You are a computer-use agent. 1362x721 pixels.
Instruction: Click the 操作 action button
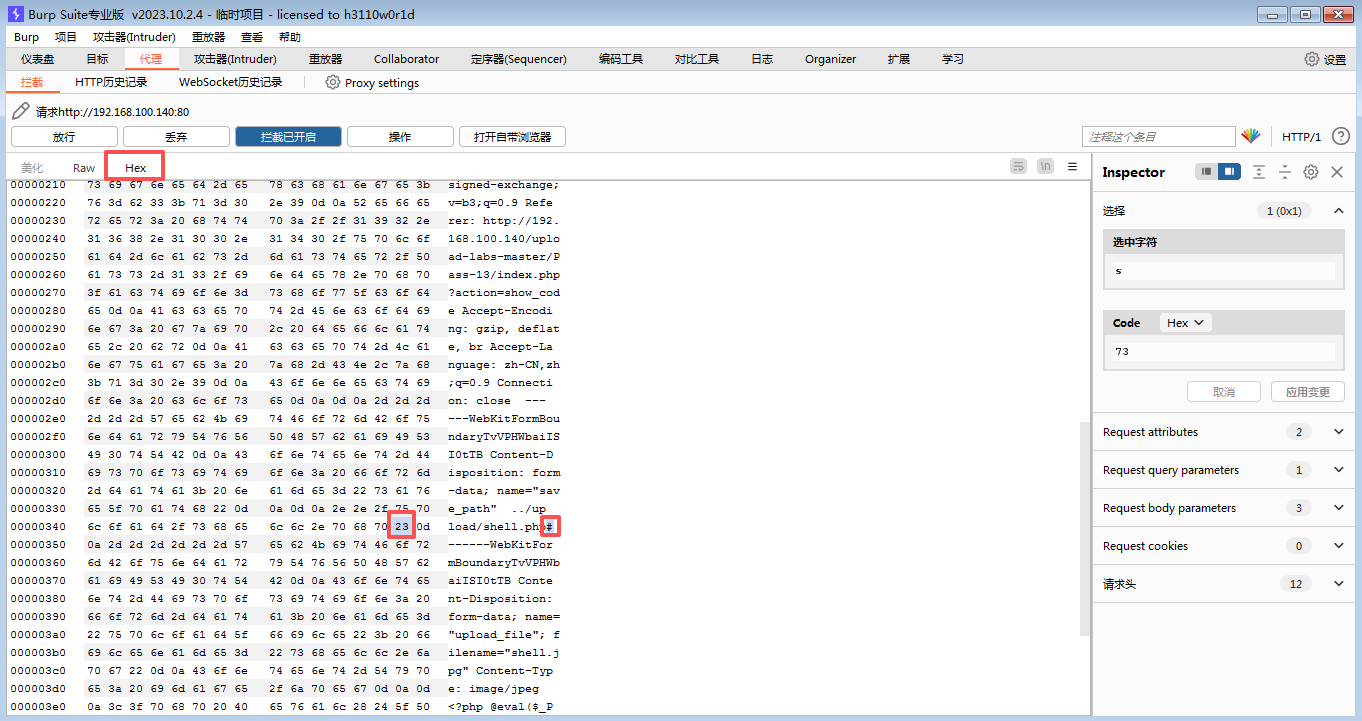pyautogui.click(x=400, y=137)
